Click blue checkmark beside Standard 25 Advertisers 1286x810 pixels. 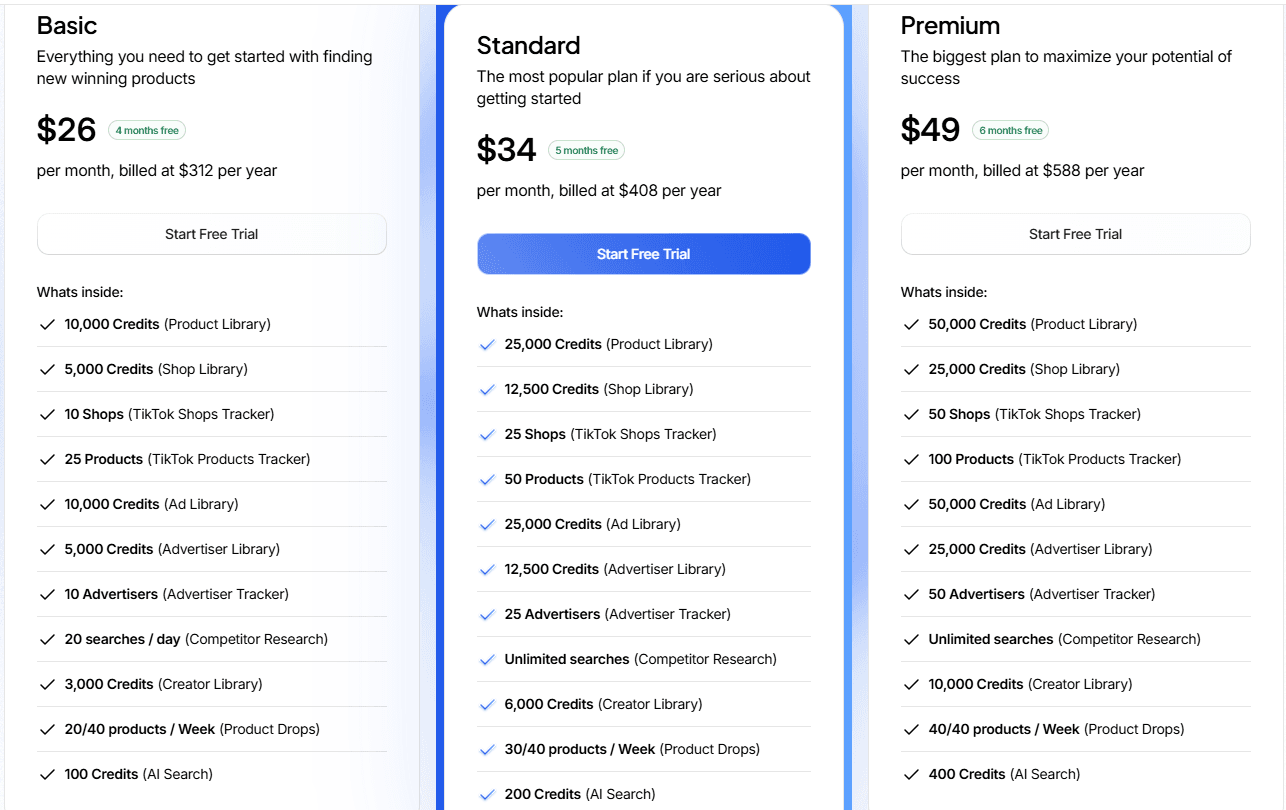click(x=487, y=614)
